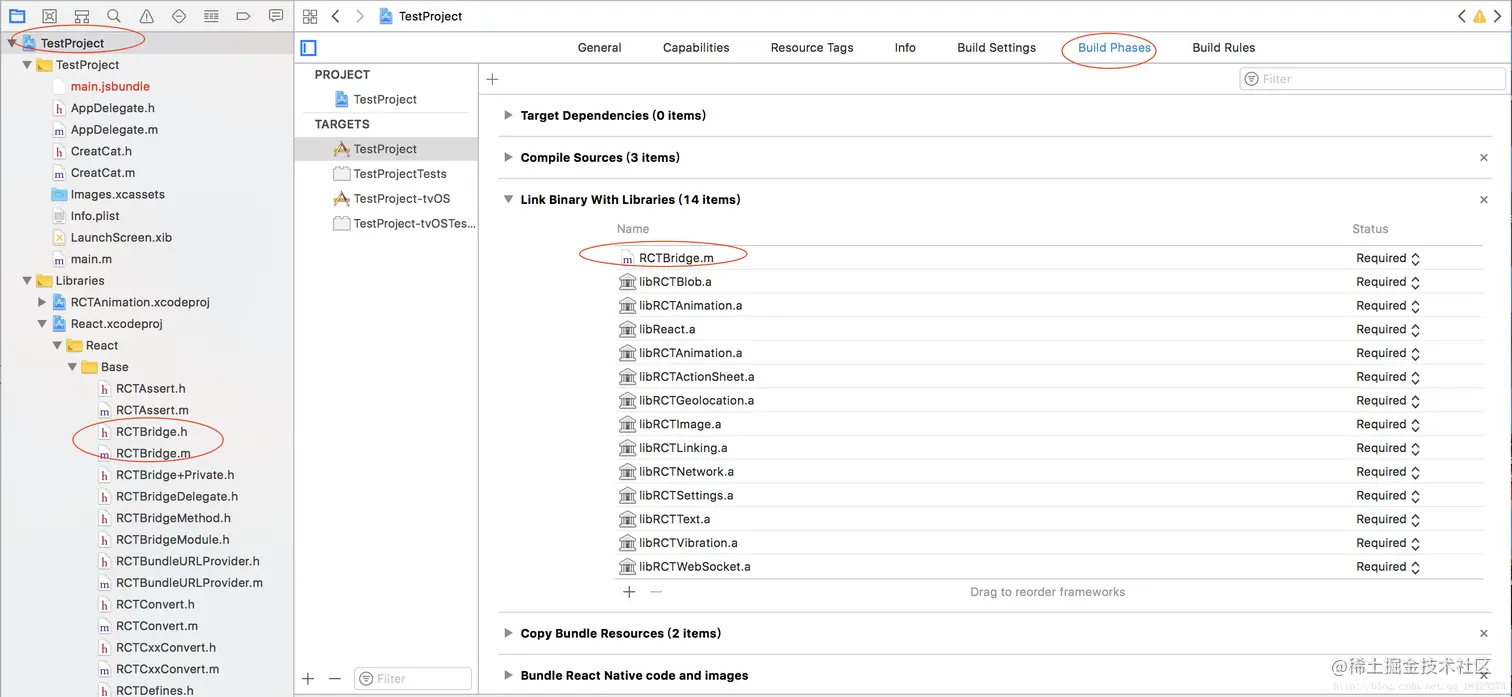1512x697 pixels.
Task: Remove selected library with minus button
Action: pyautogui.click(x=656, y=592)
